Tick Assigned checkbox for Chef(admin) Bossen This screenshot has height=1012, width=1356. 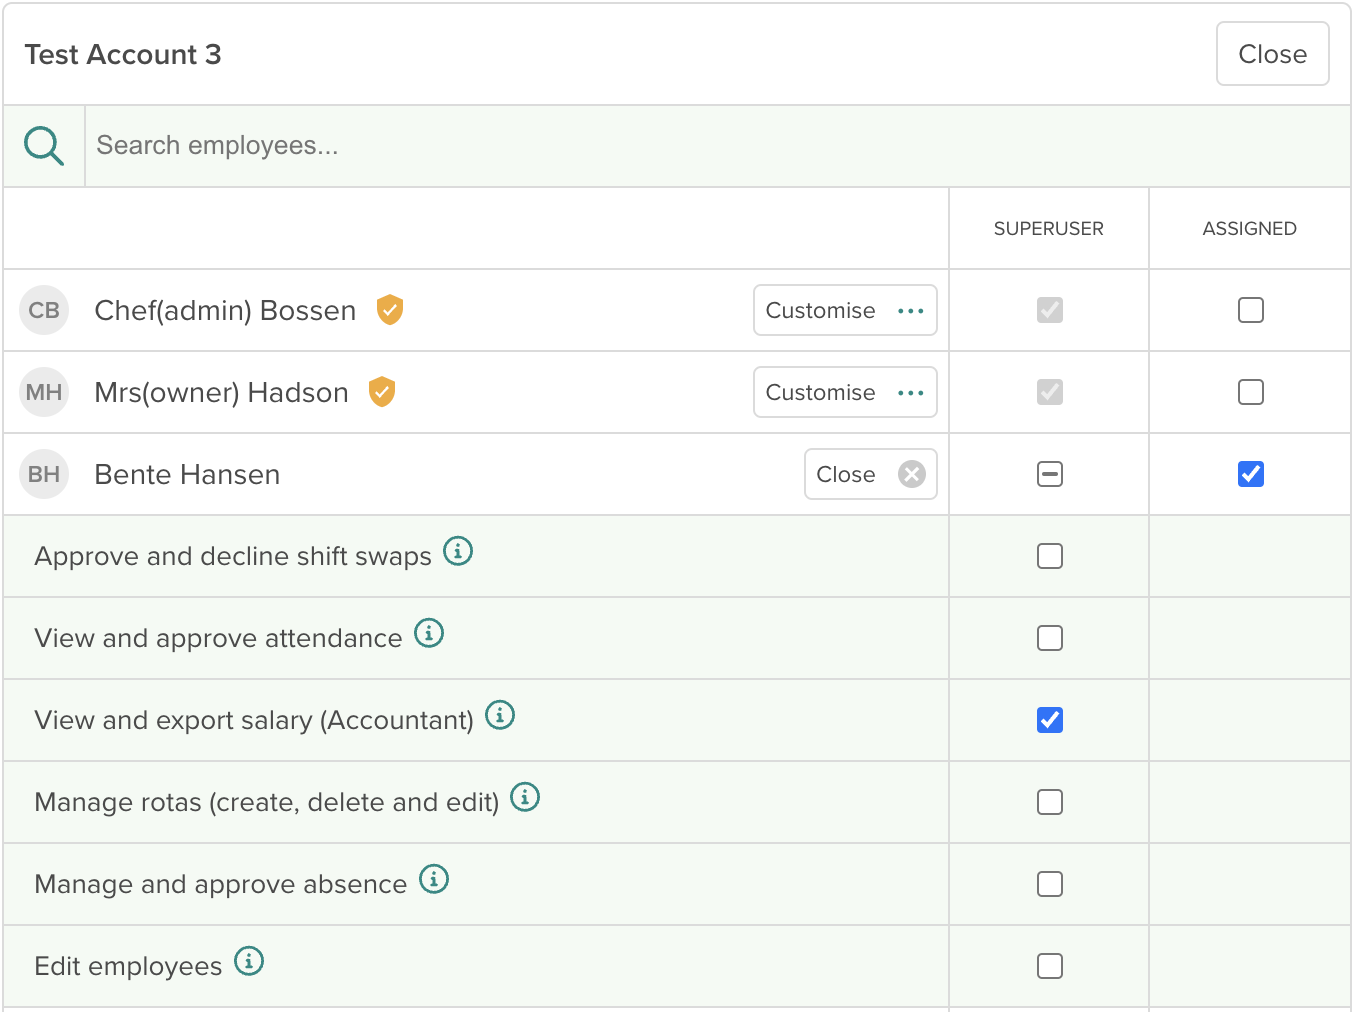click(1250, 310)
